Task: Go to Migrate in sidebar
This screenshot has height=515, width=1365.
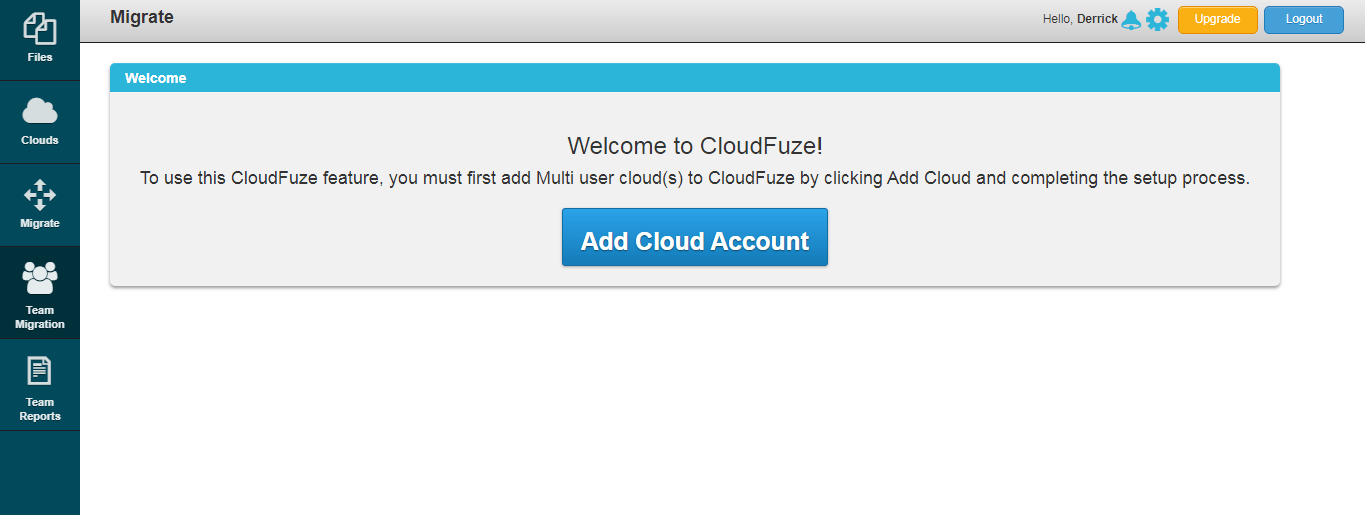Action: 40,205
